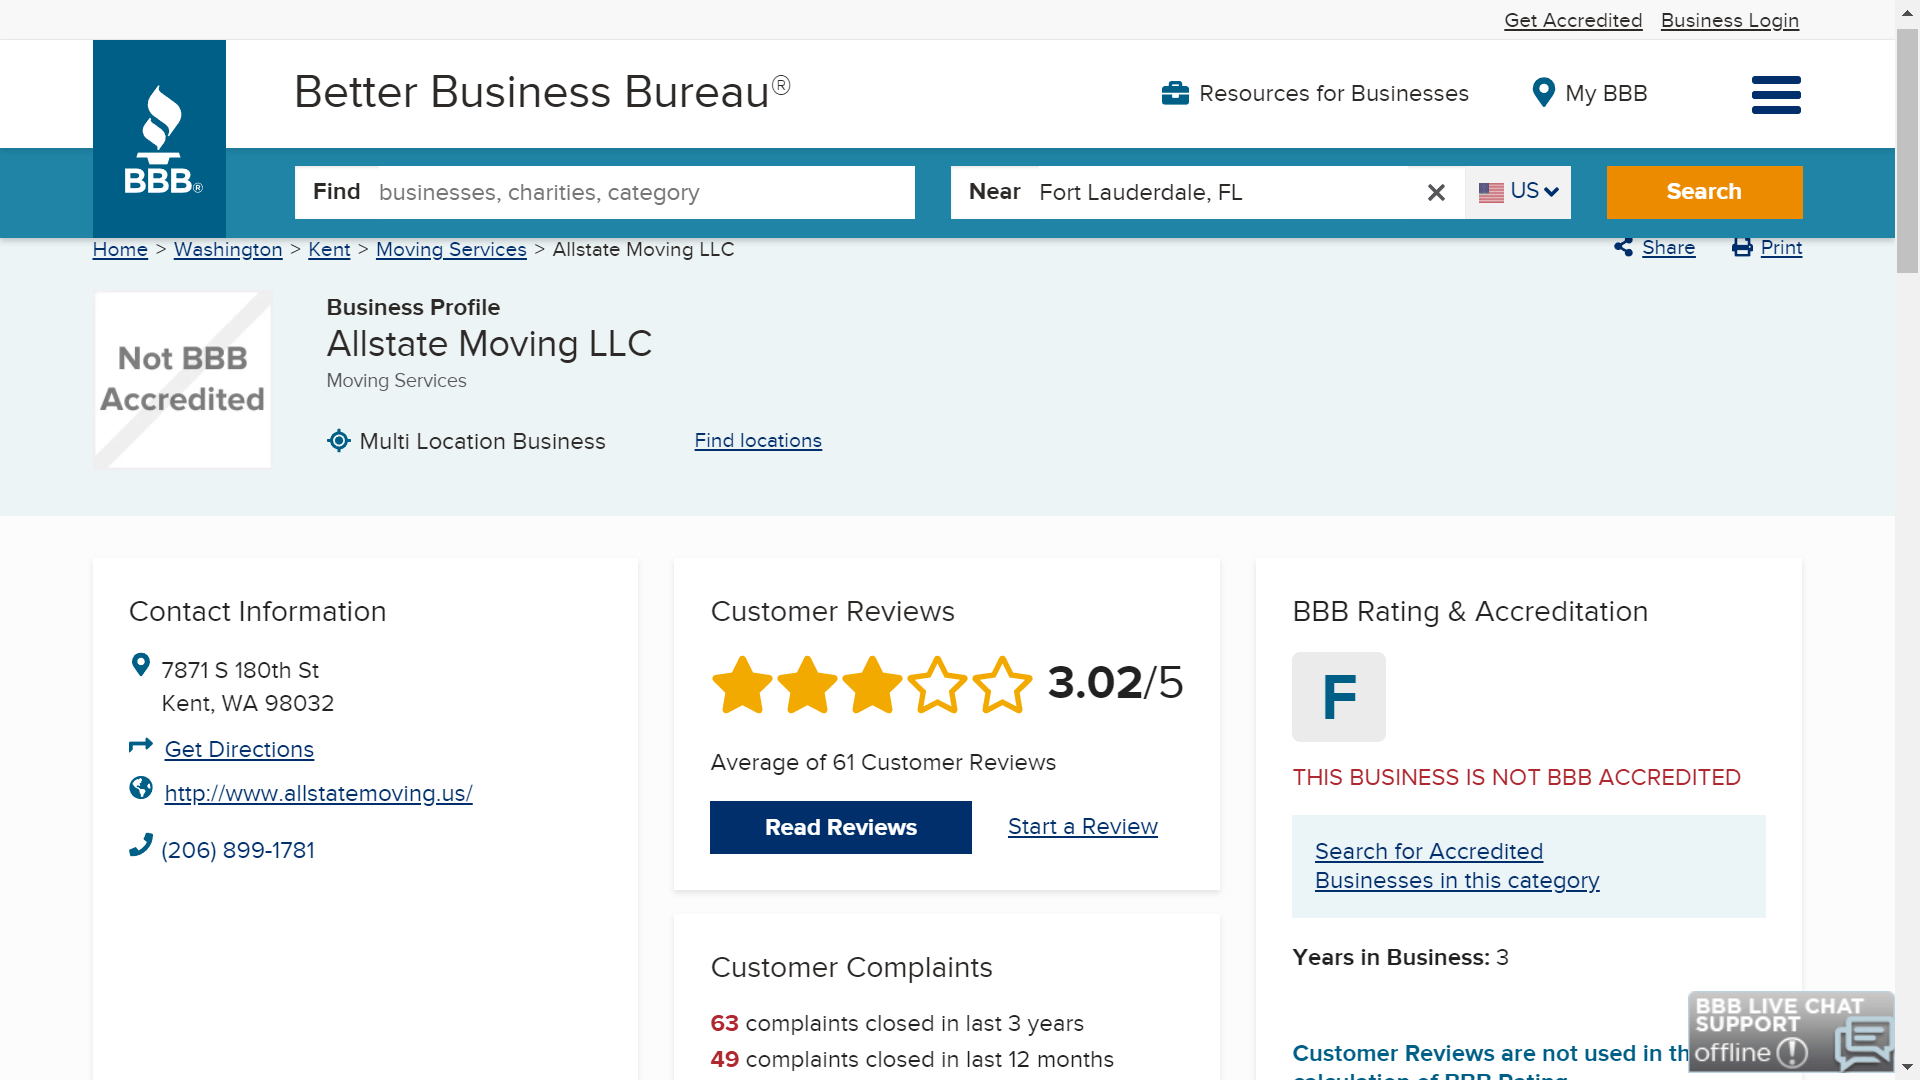Click the scrollbar down arrow
The height and width of the screenshot is (1080, 1920).
1908,1067
